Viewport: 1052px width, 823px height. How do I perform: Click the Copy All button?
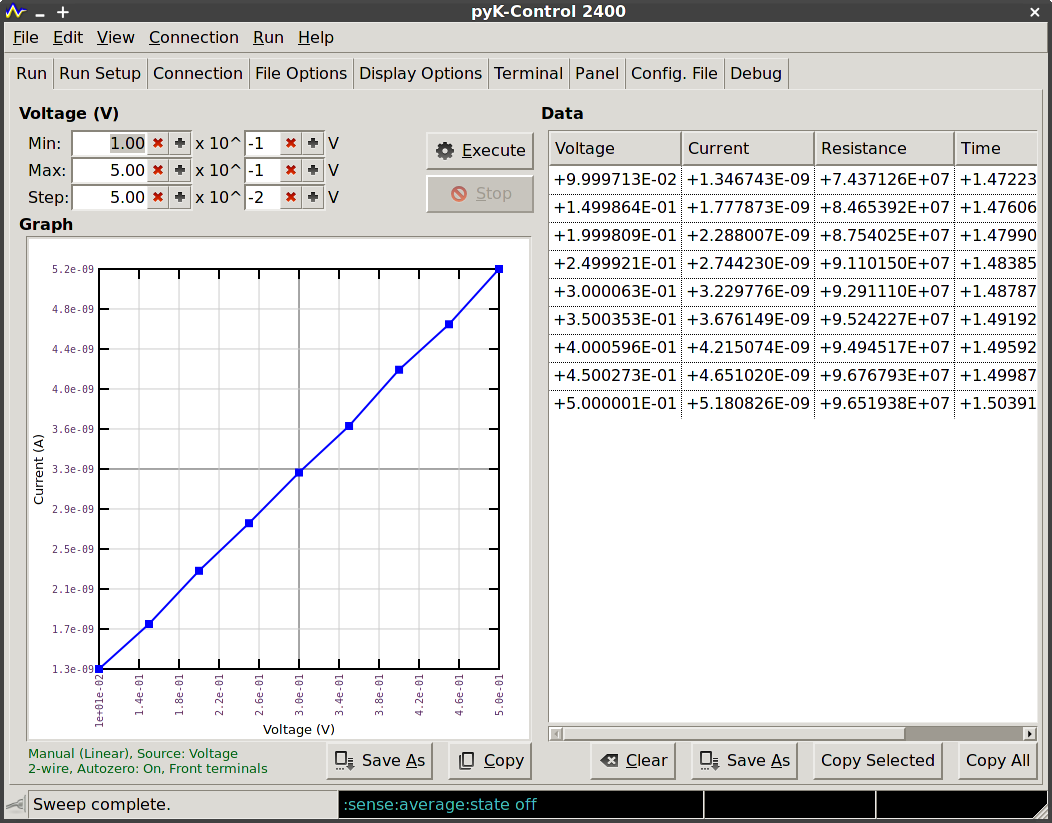tap(998, 761)
